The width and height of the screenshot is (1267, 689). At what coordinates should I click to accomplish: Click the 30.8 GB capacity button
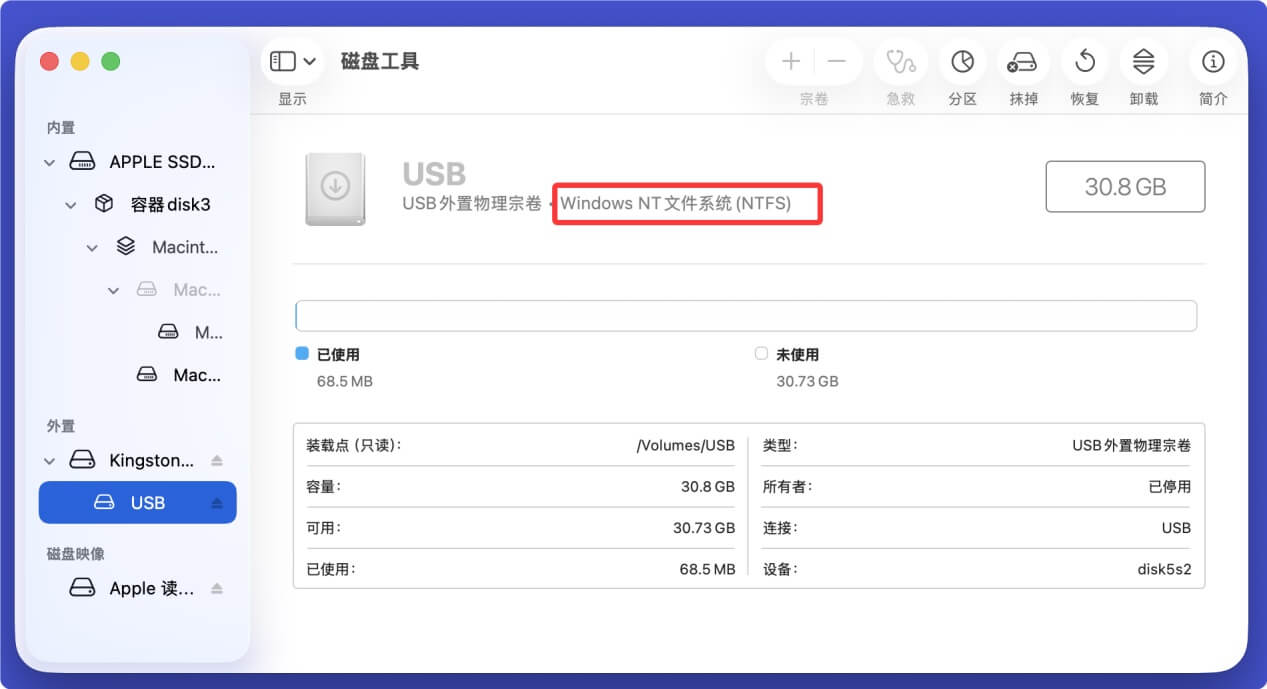click(1124, 186)
